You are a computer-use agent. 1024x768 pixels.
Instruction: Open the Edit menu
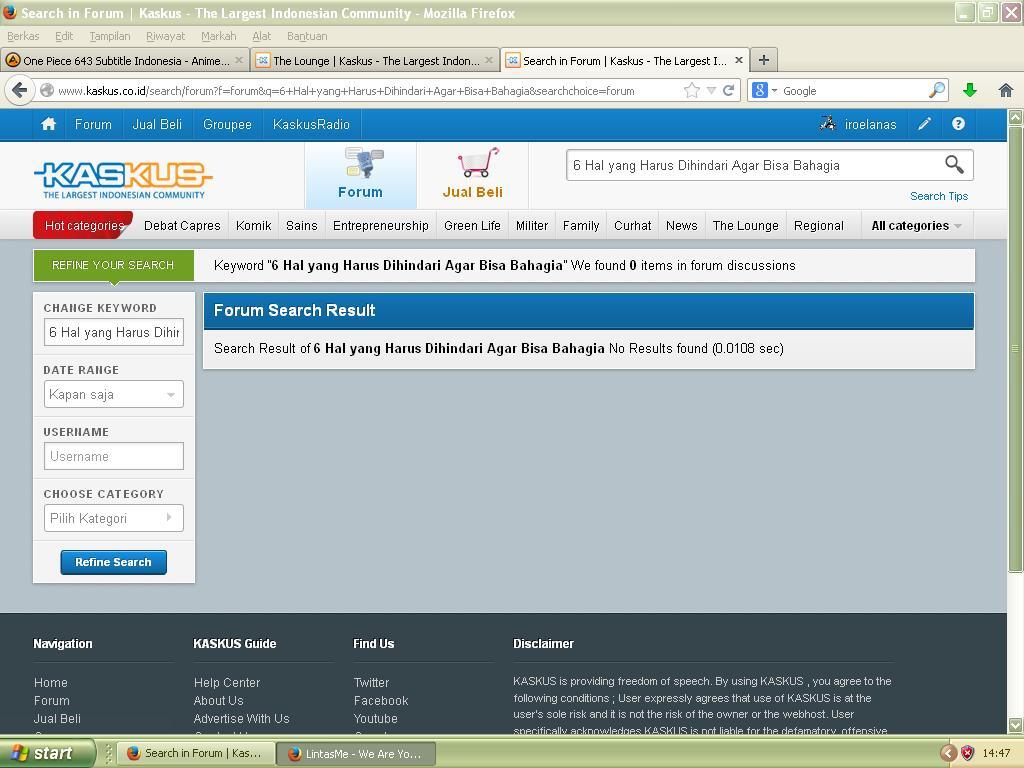tap(64, 36)
